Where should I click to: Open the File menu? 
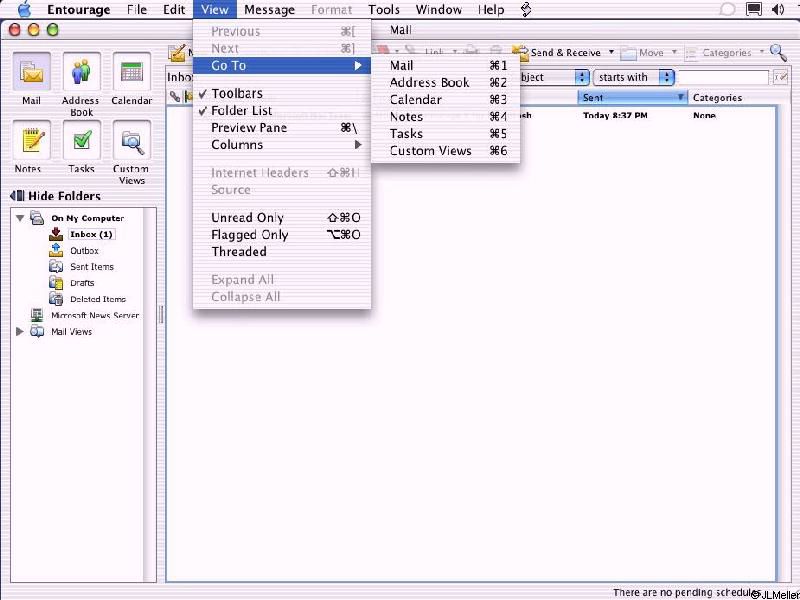point(137,9)
